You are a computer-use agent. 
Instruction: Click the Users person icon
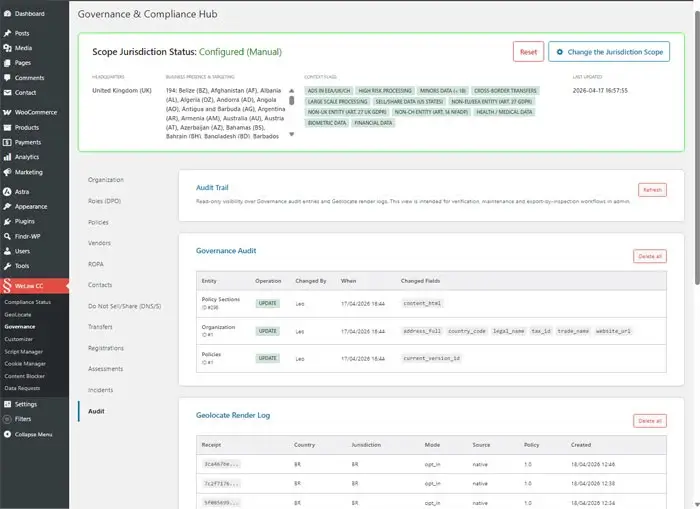[7, 251]
